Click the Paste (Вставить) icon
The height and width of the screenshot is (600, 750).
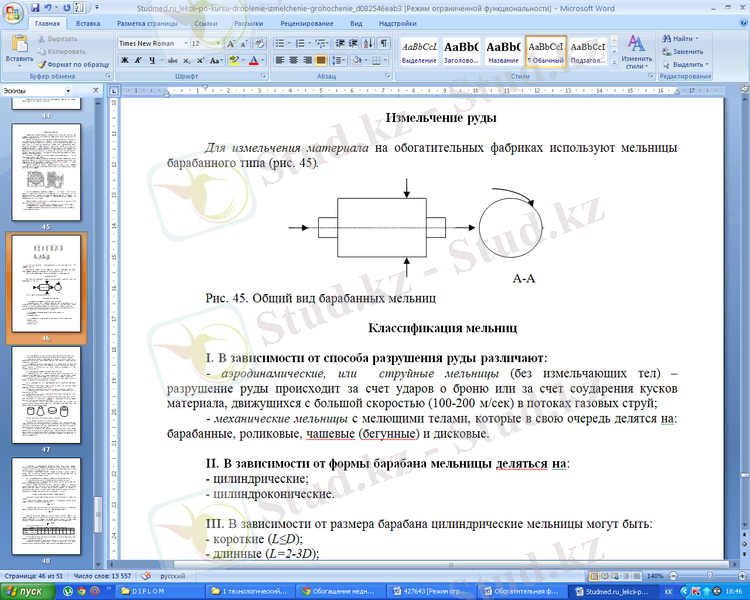(18, 46)
